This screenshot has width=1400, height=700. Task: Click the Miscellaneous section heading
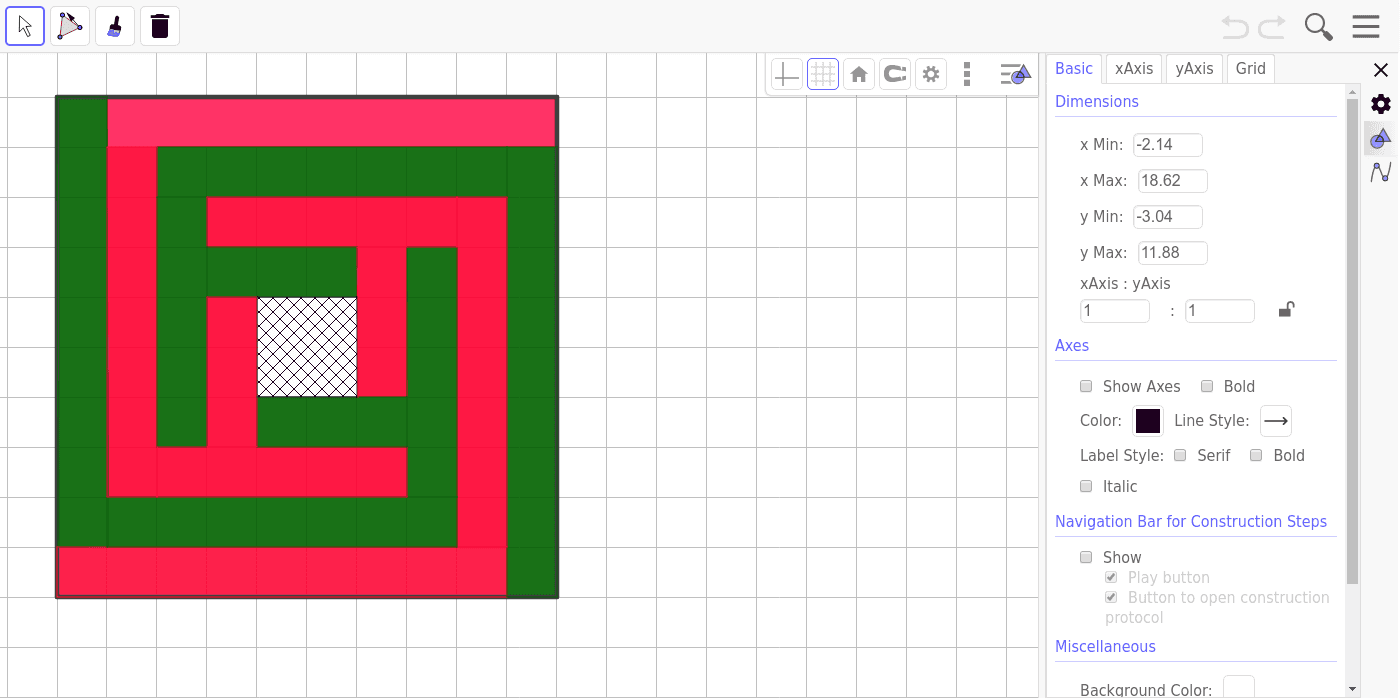[x=1105, y=646]
